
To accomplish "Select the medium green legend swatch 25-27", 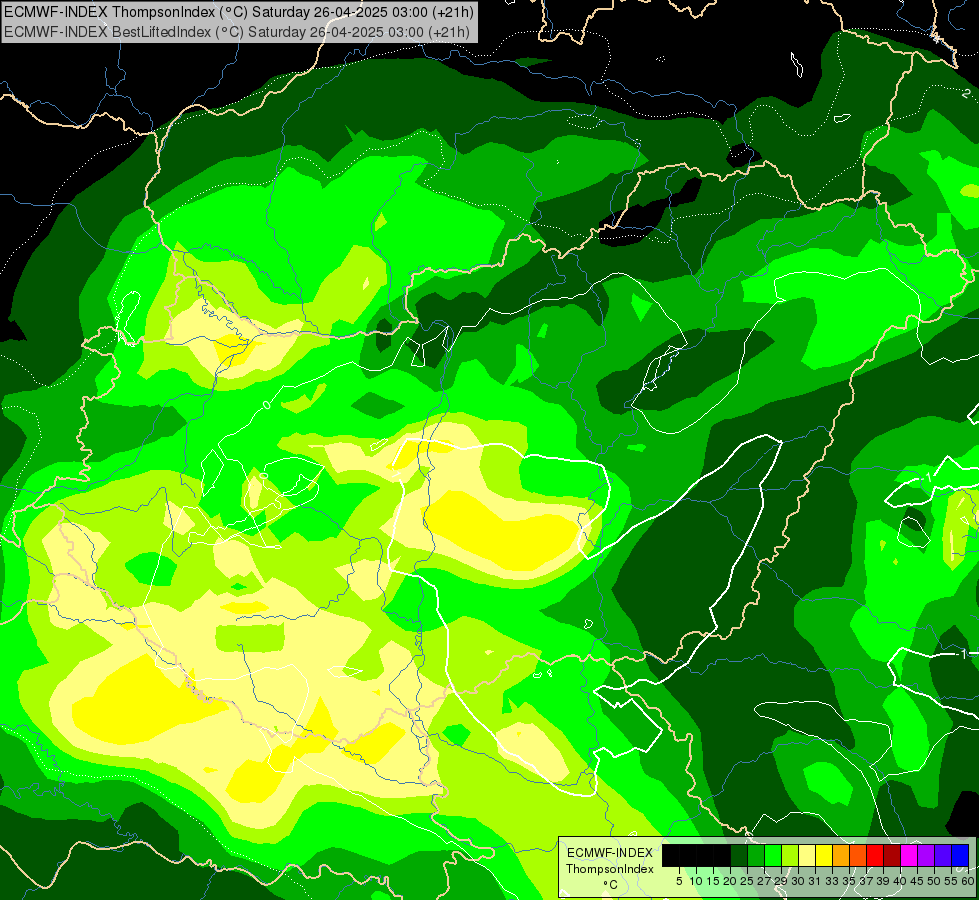I will click(756, 855).
